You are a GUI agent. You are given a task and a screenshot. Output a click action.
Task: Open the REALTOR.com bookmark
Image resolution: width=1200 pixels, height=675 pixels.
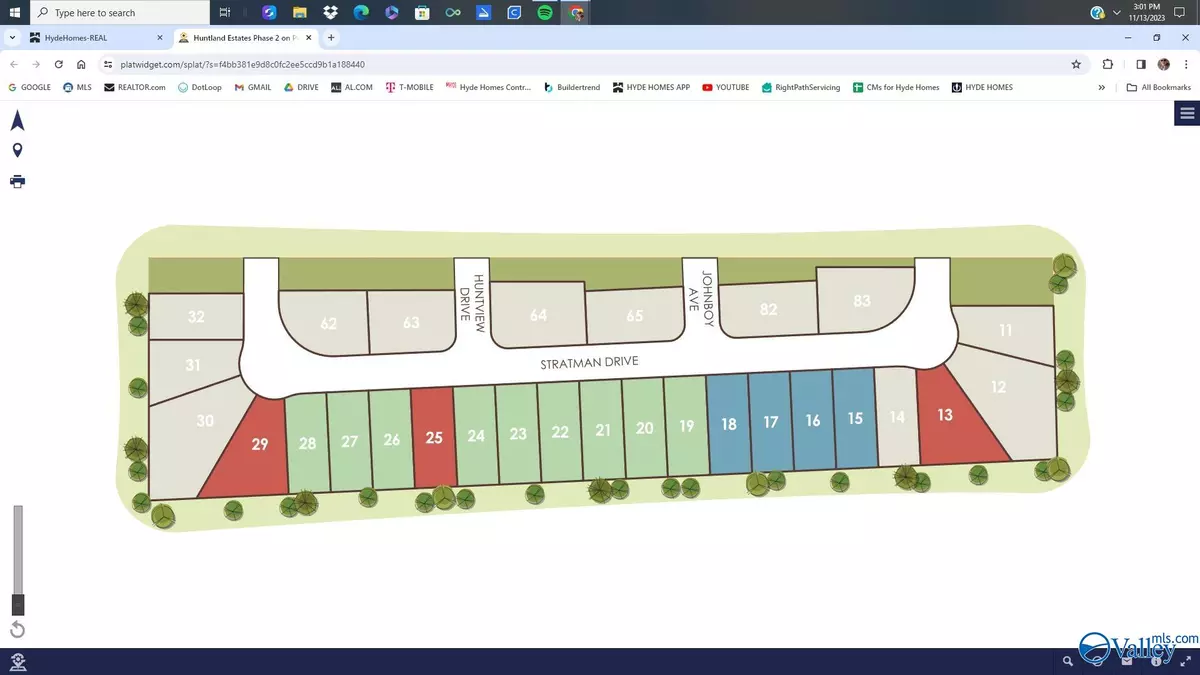135,87
